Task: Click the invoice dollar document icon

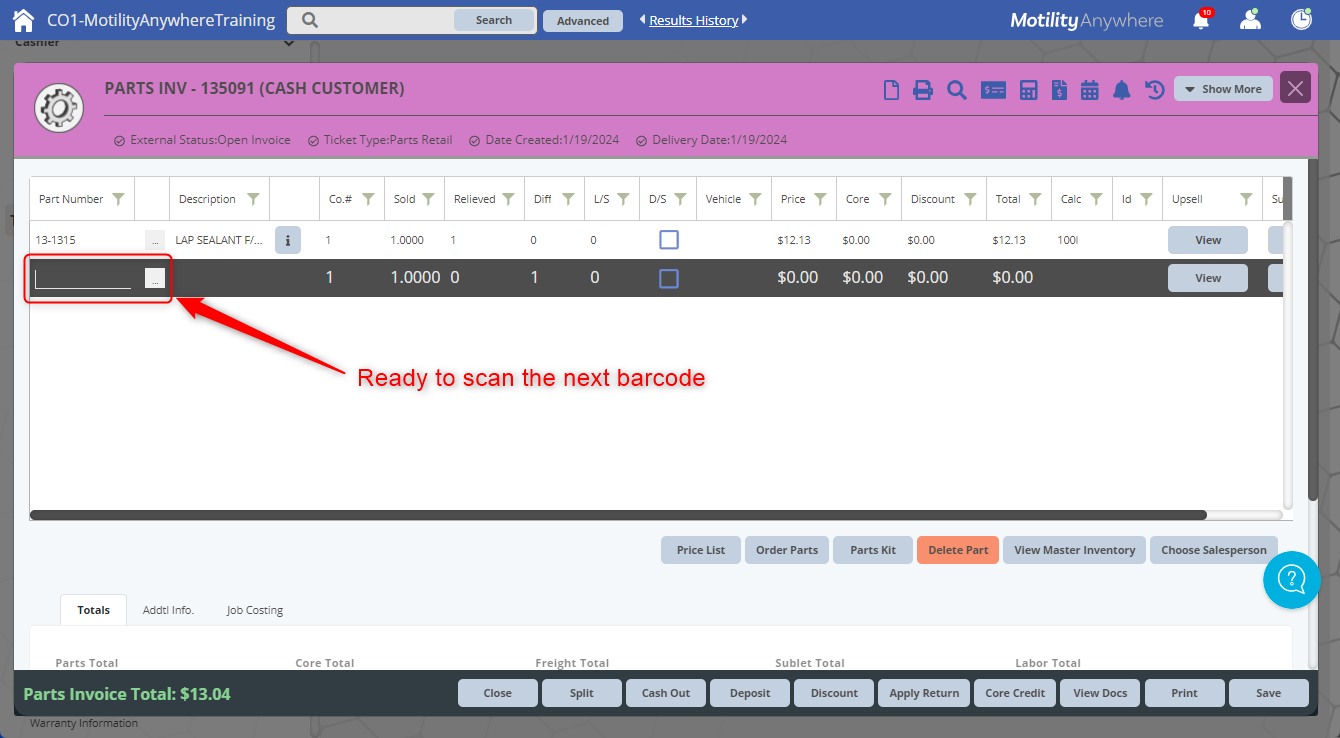Action: coord(1059,90)
